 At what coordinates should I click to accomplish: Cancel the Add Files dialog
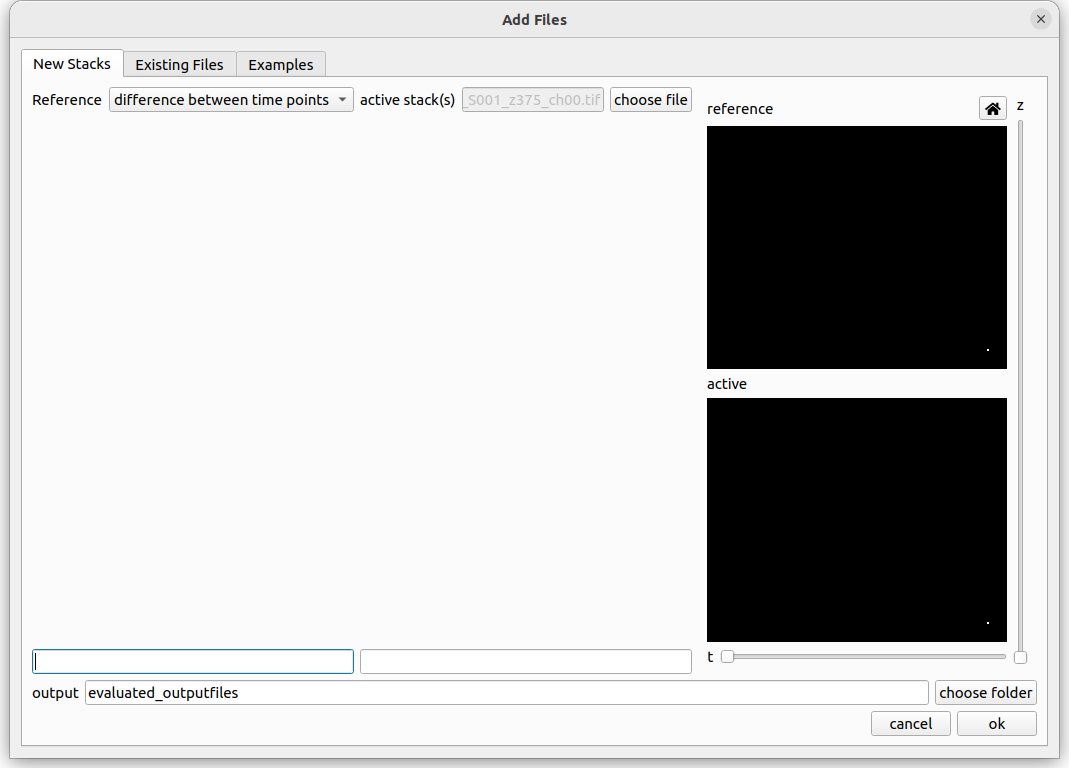pyautogui.click(x=910, y=724)
